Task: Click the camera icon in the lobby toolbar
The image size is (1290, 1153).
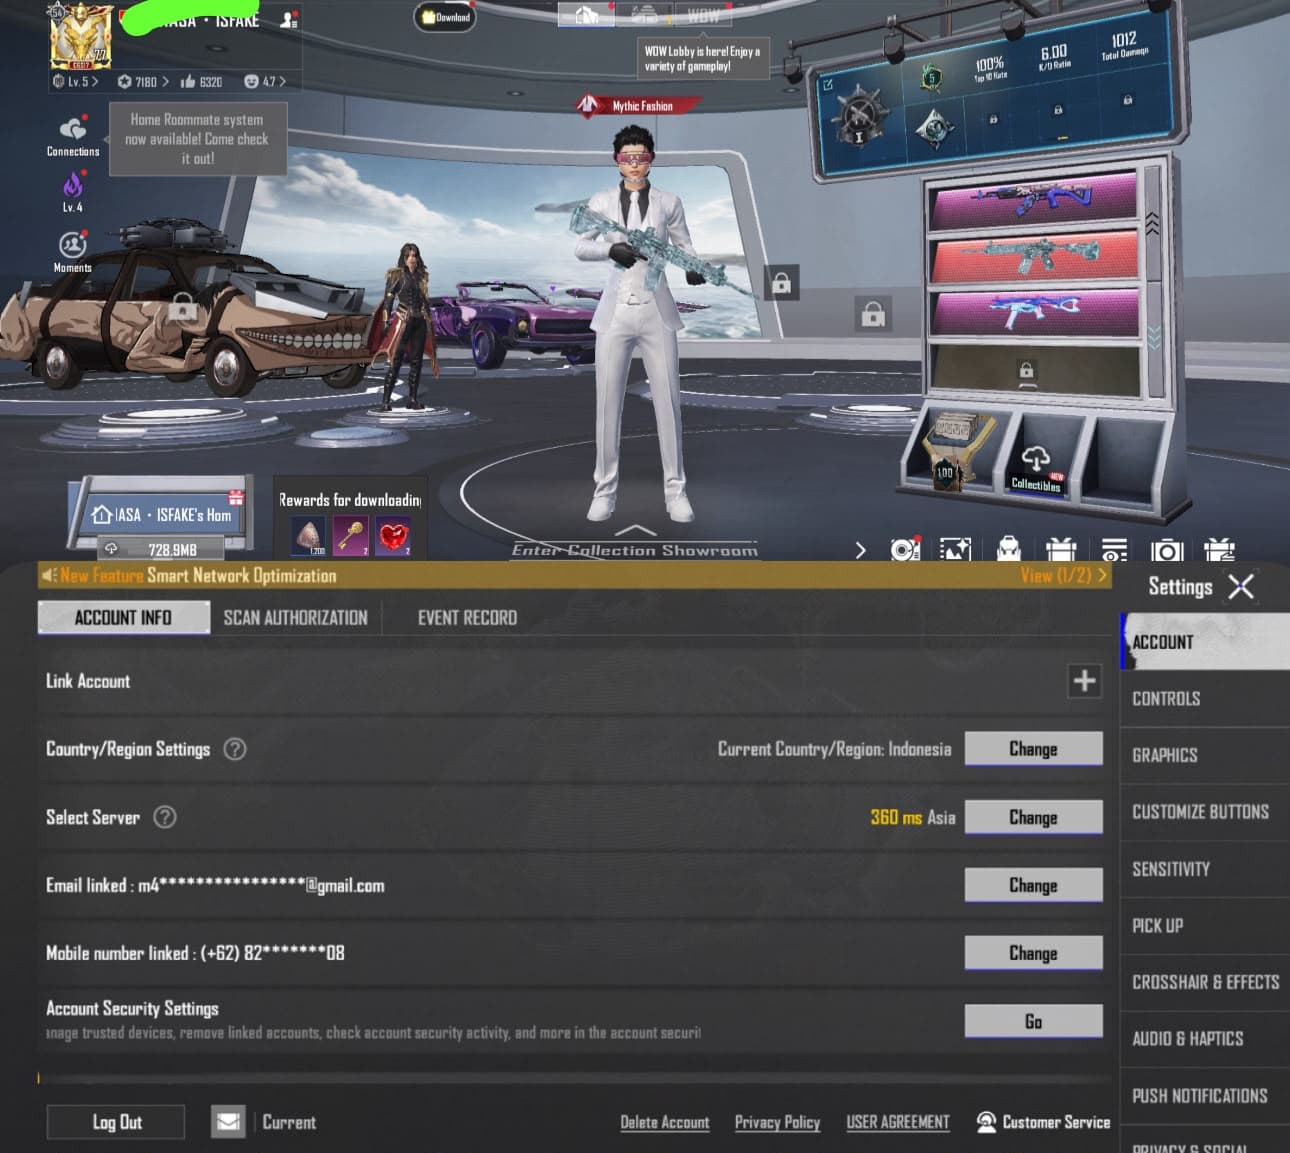Action: point(1166,550)
